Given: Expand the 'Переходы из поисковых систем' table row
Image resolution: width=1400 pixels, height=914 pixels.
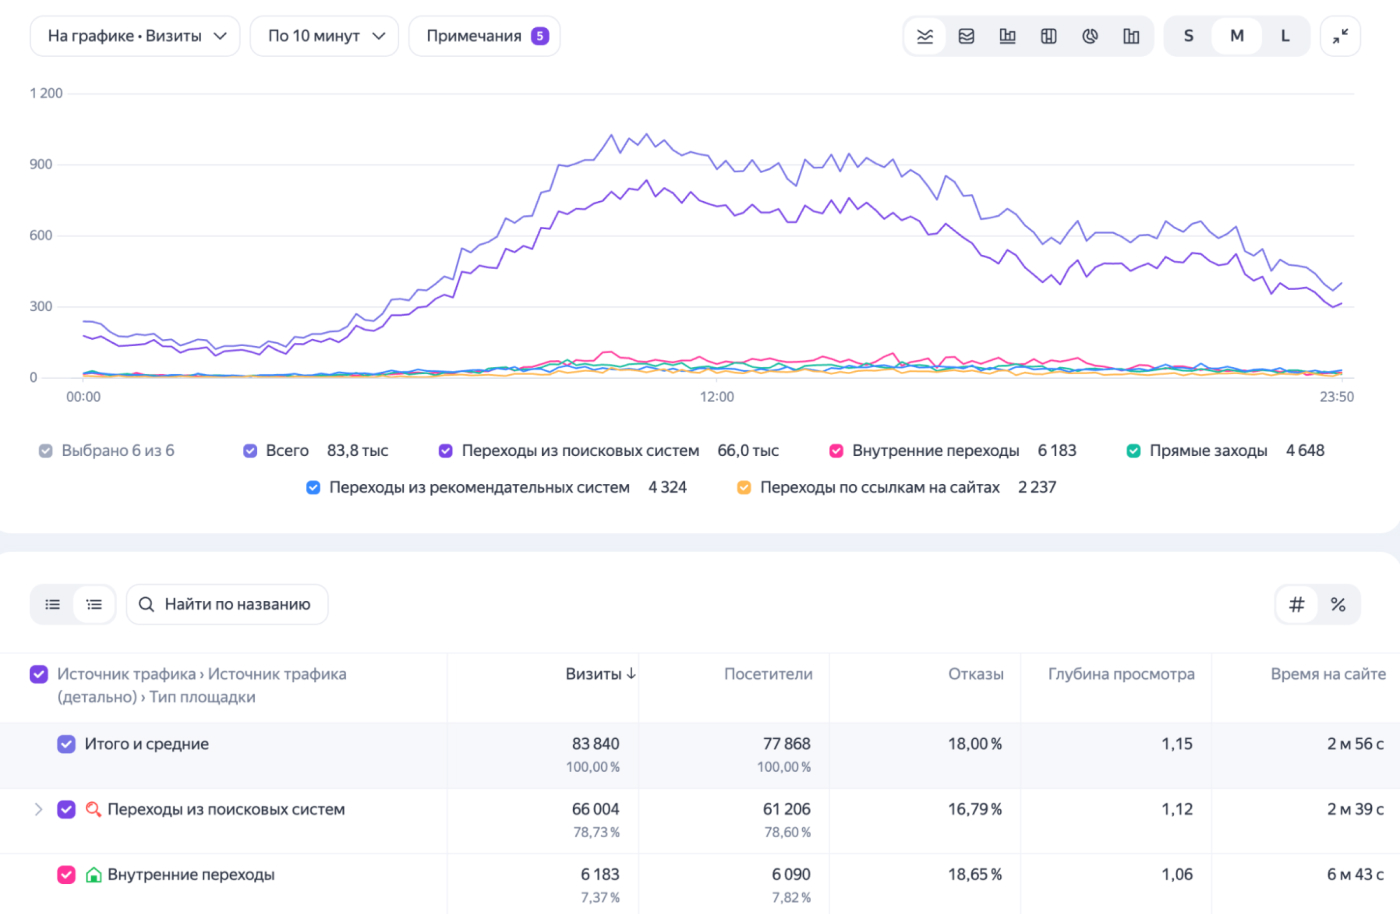Looking at the screenshot, I should tap(38, 809).
